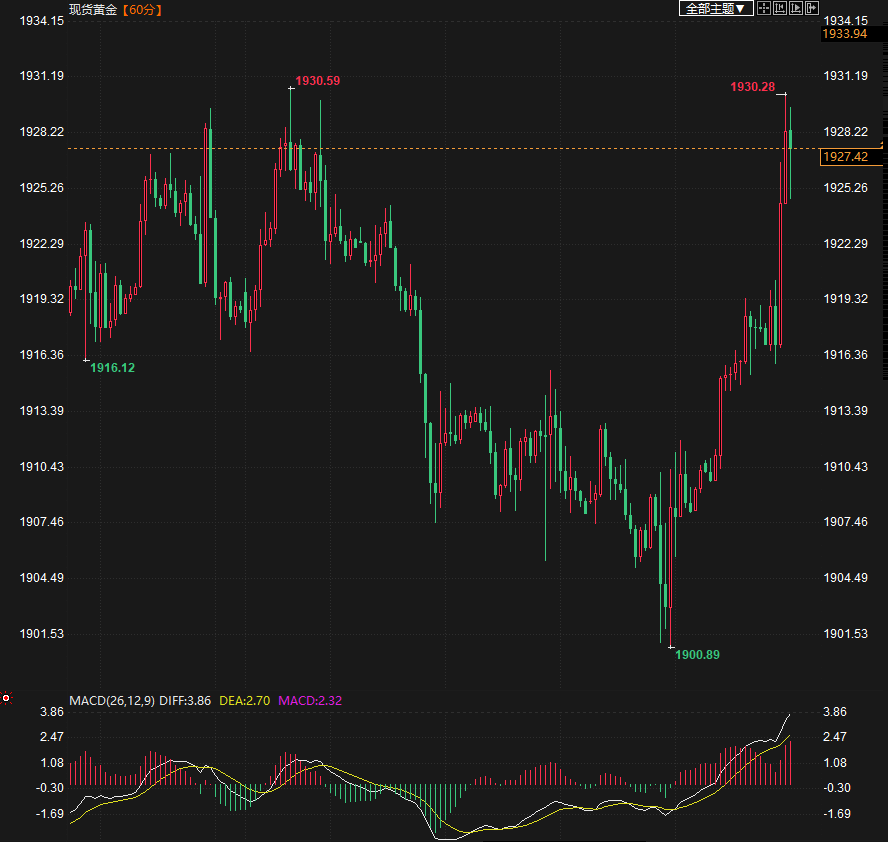The height and width of the screenshot is (842, 888).
Task: Click the 1900.89 low price marker
Action: [697, 655]
